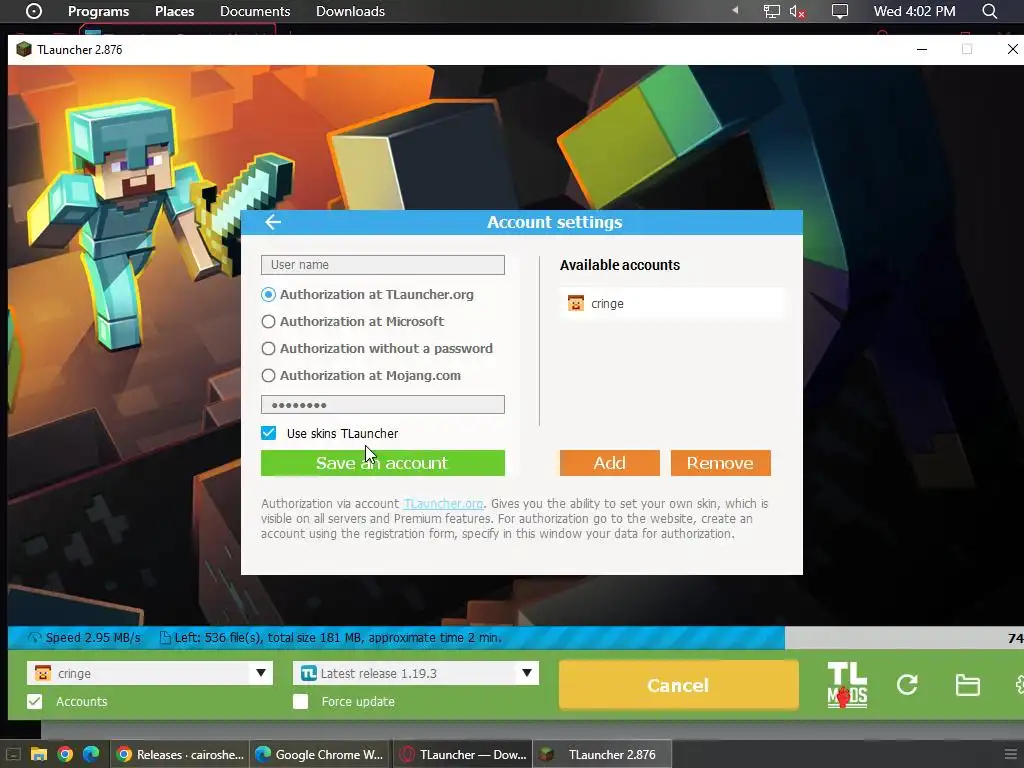This screenshot has width=1024, height=768.
Task: Switch to Google Chrome W... taskbar window
Action: coord(320,754)
